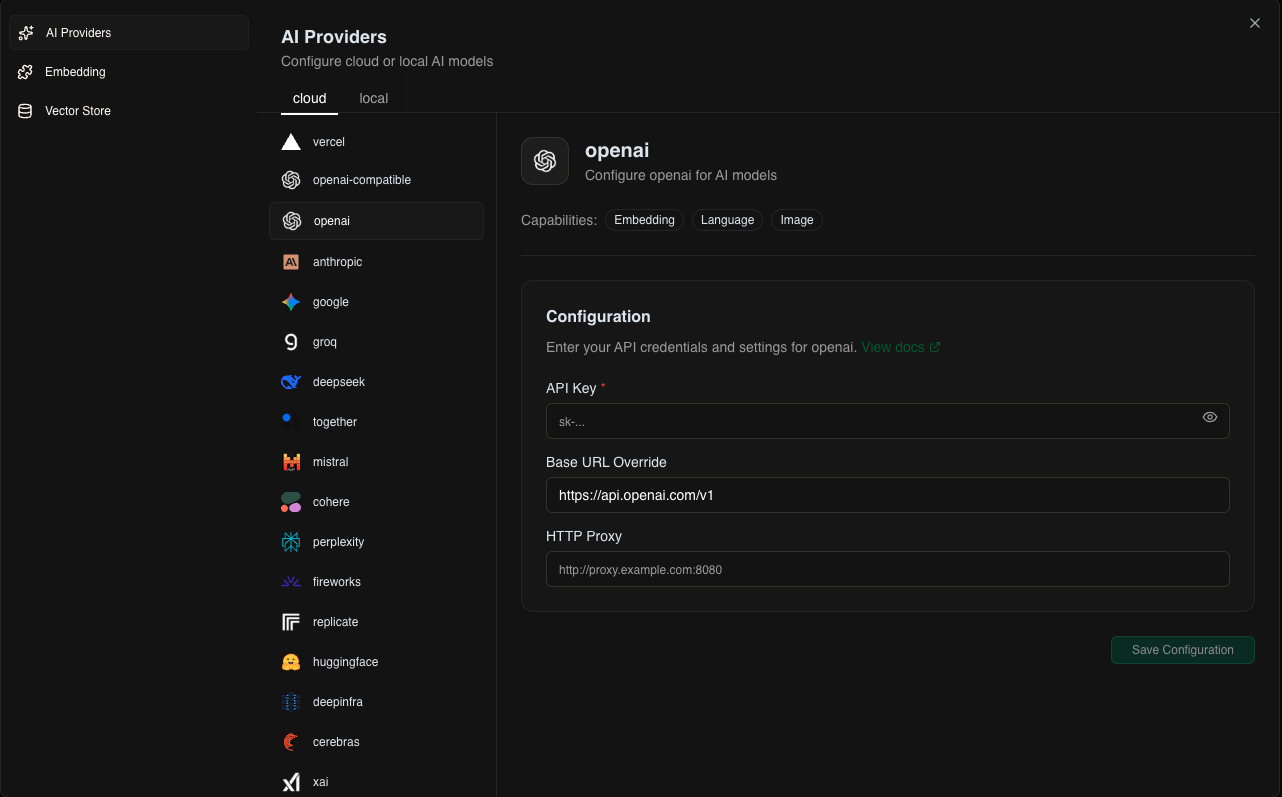Click the Language capability badge
Viewport: 1282px width, 797px height.
tap(727, 220)
